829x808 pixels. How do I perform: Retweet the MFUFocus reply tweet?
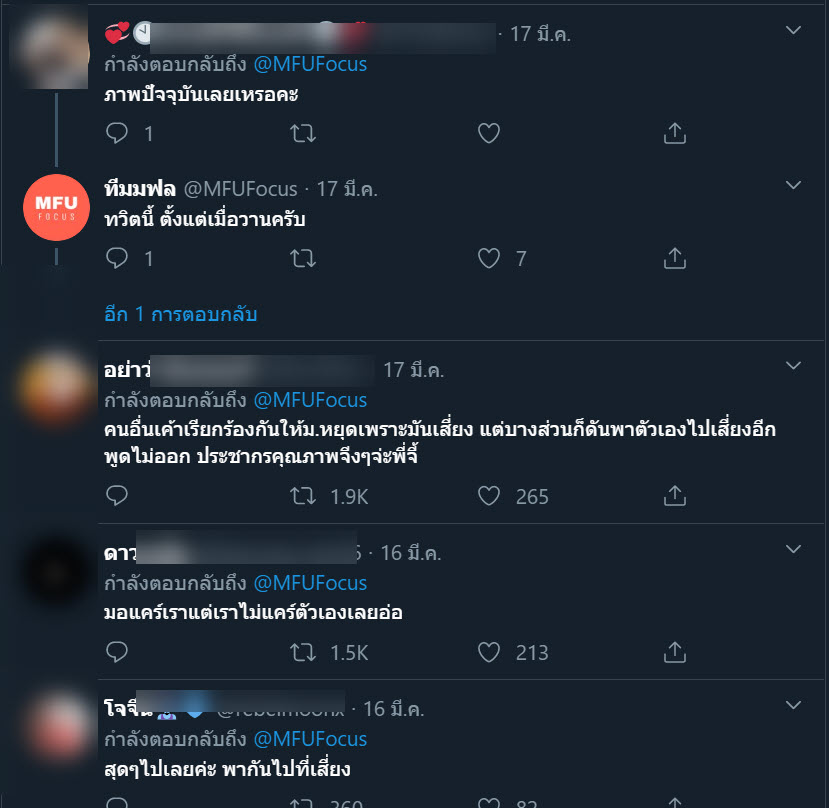coord(303,258)
